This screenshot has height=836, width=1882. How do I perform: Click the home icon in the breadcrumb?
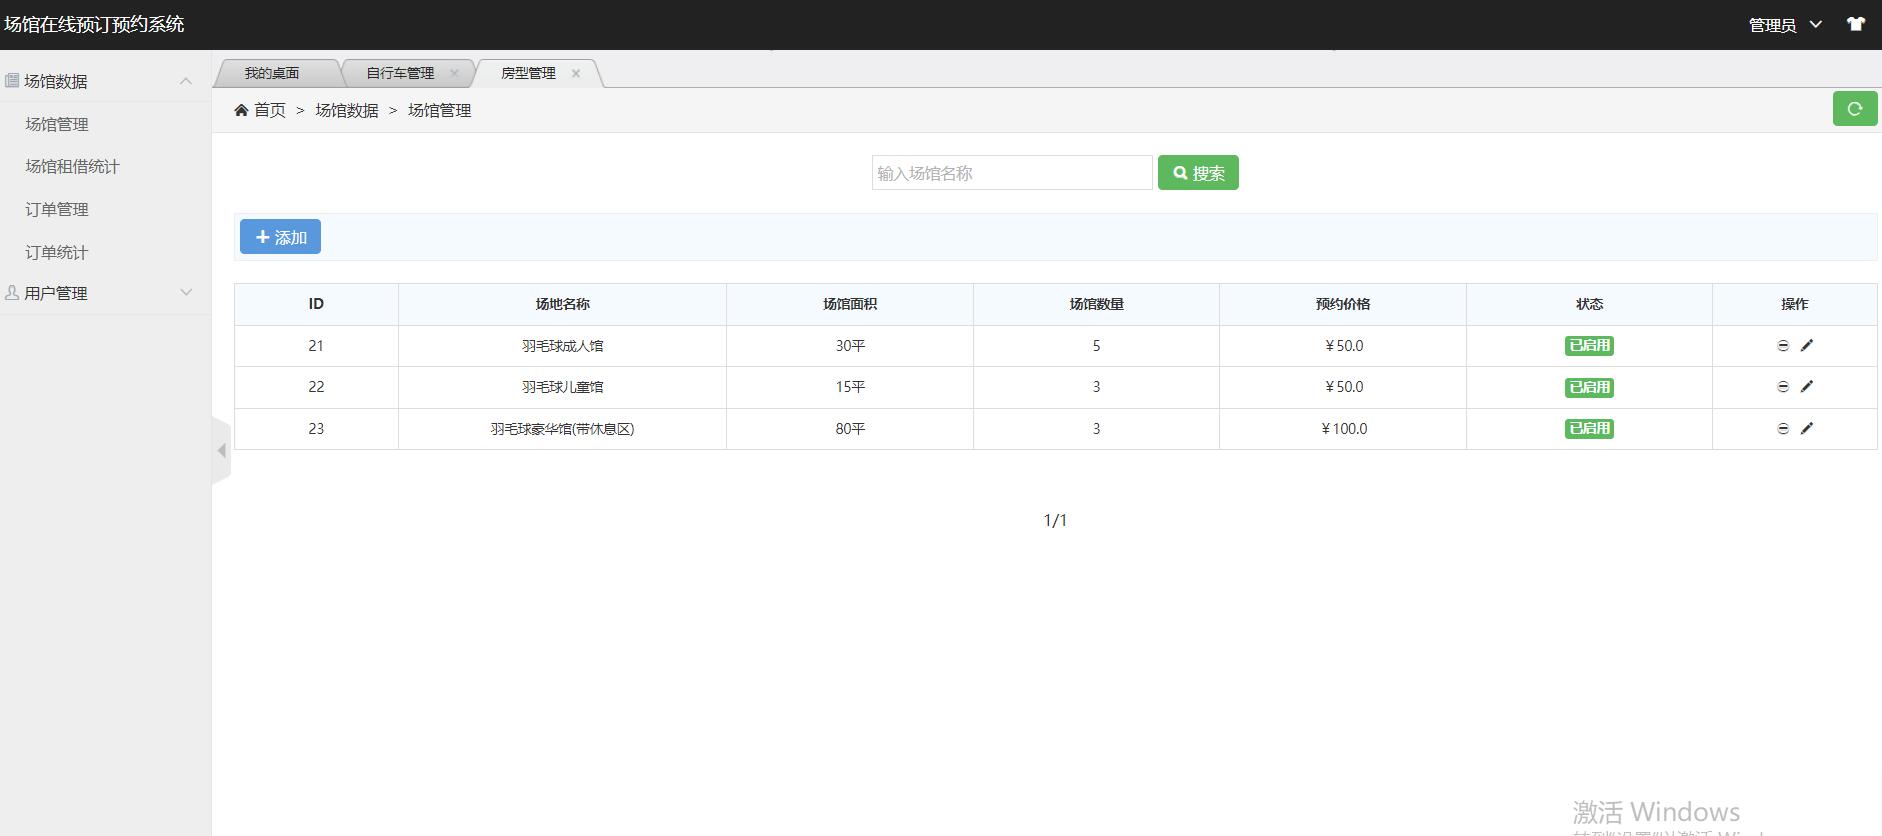click(x=241, y=110)
